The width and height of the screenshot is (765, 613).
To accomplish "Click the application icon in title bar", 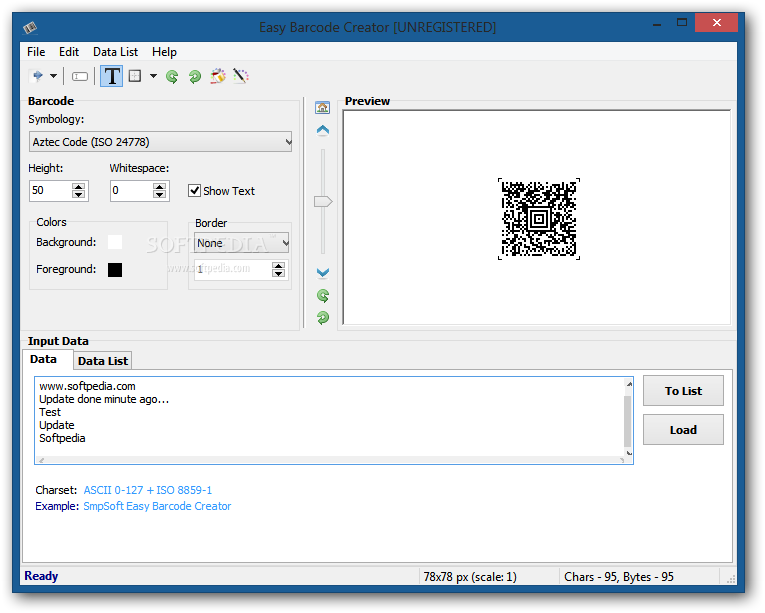I will point(30,27).
